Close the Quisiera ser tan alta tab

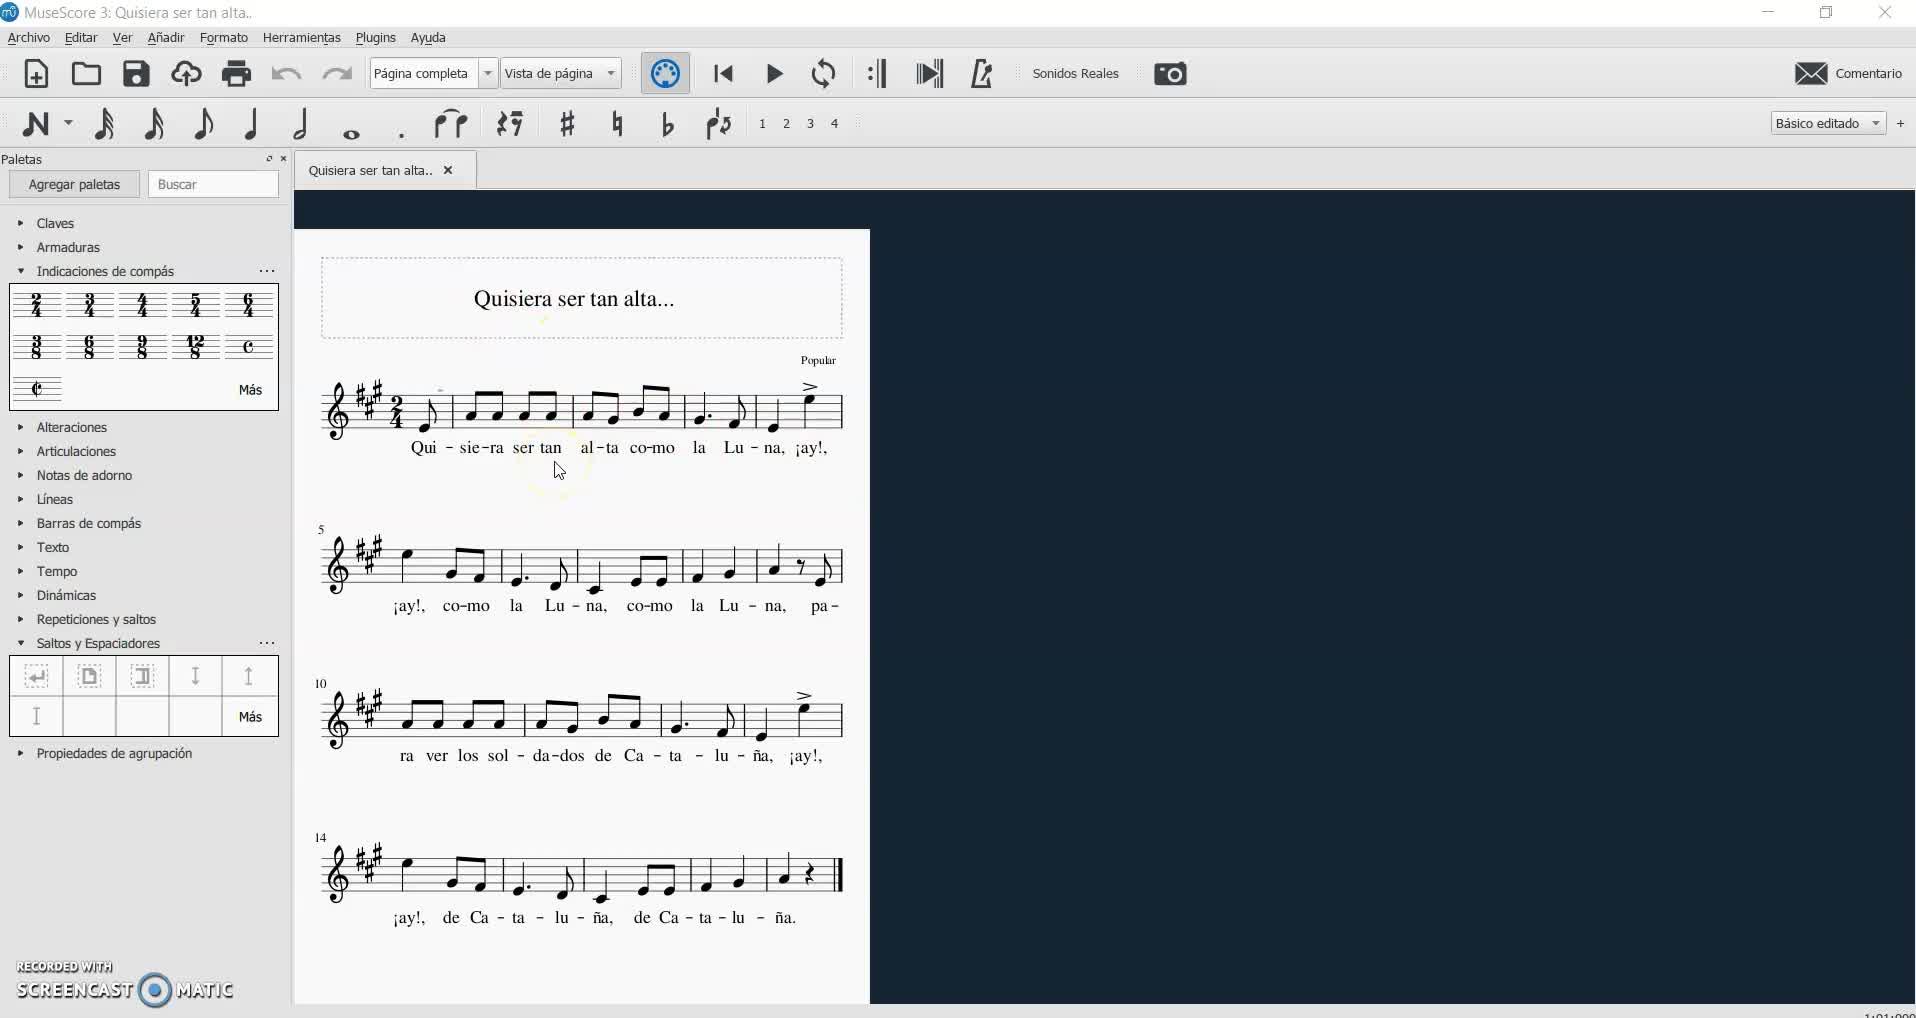[x=448, y=171]
